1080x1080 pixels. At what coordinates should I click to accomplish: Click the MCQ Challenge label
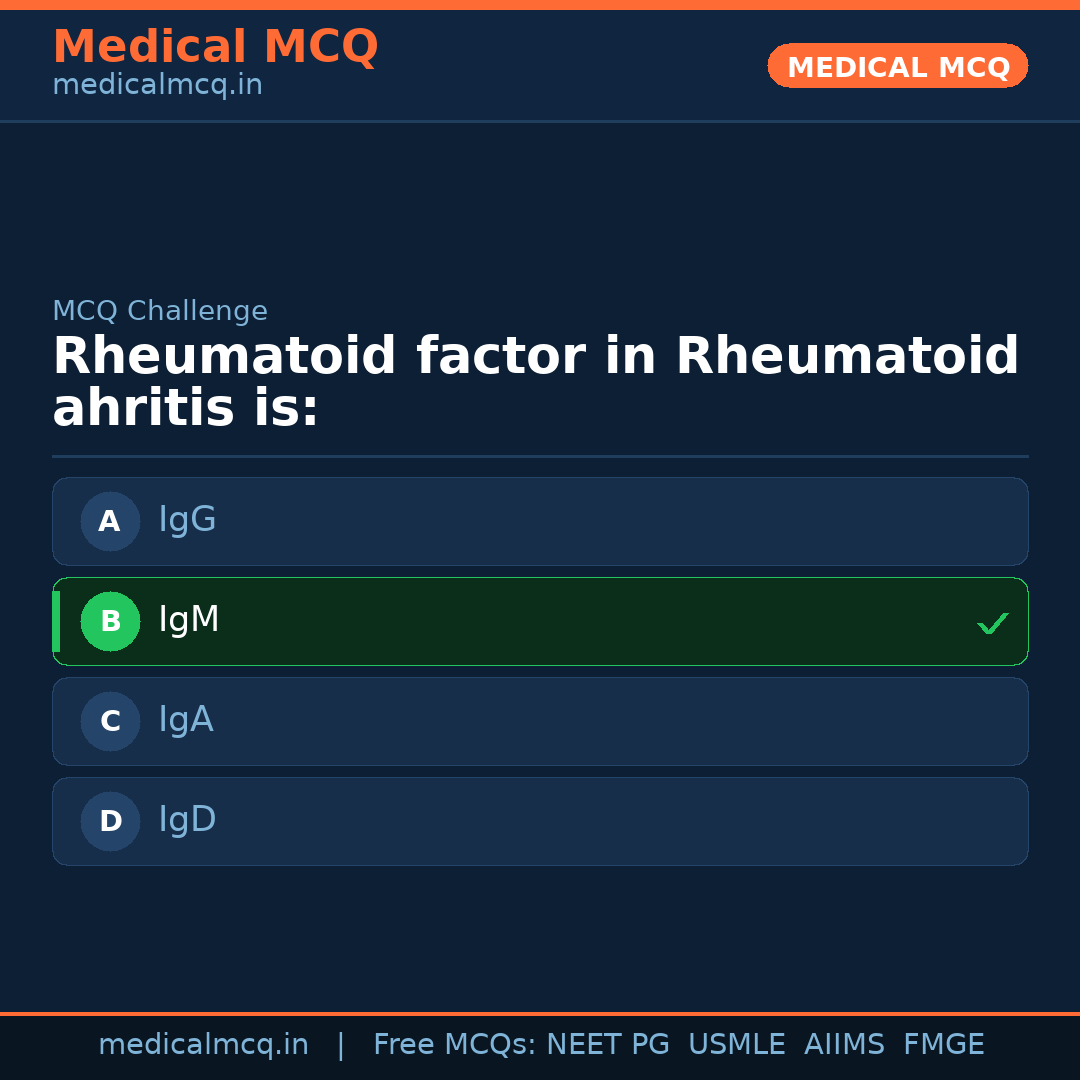tap(160, 311)
